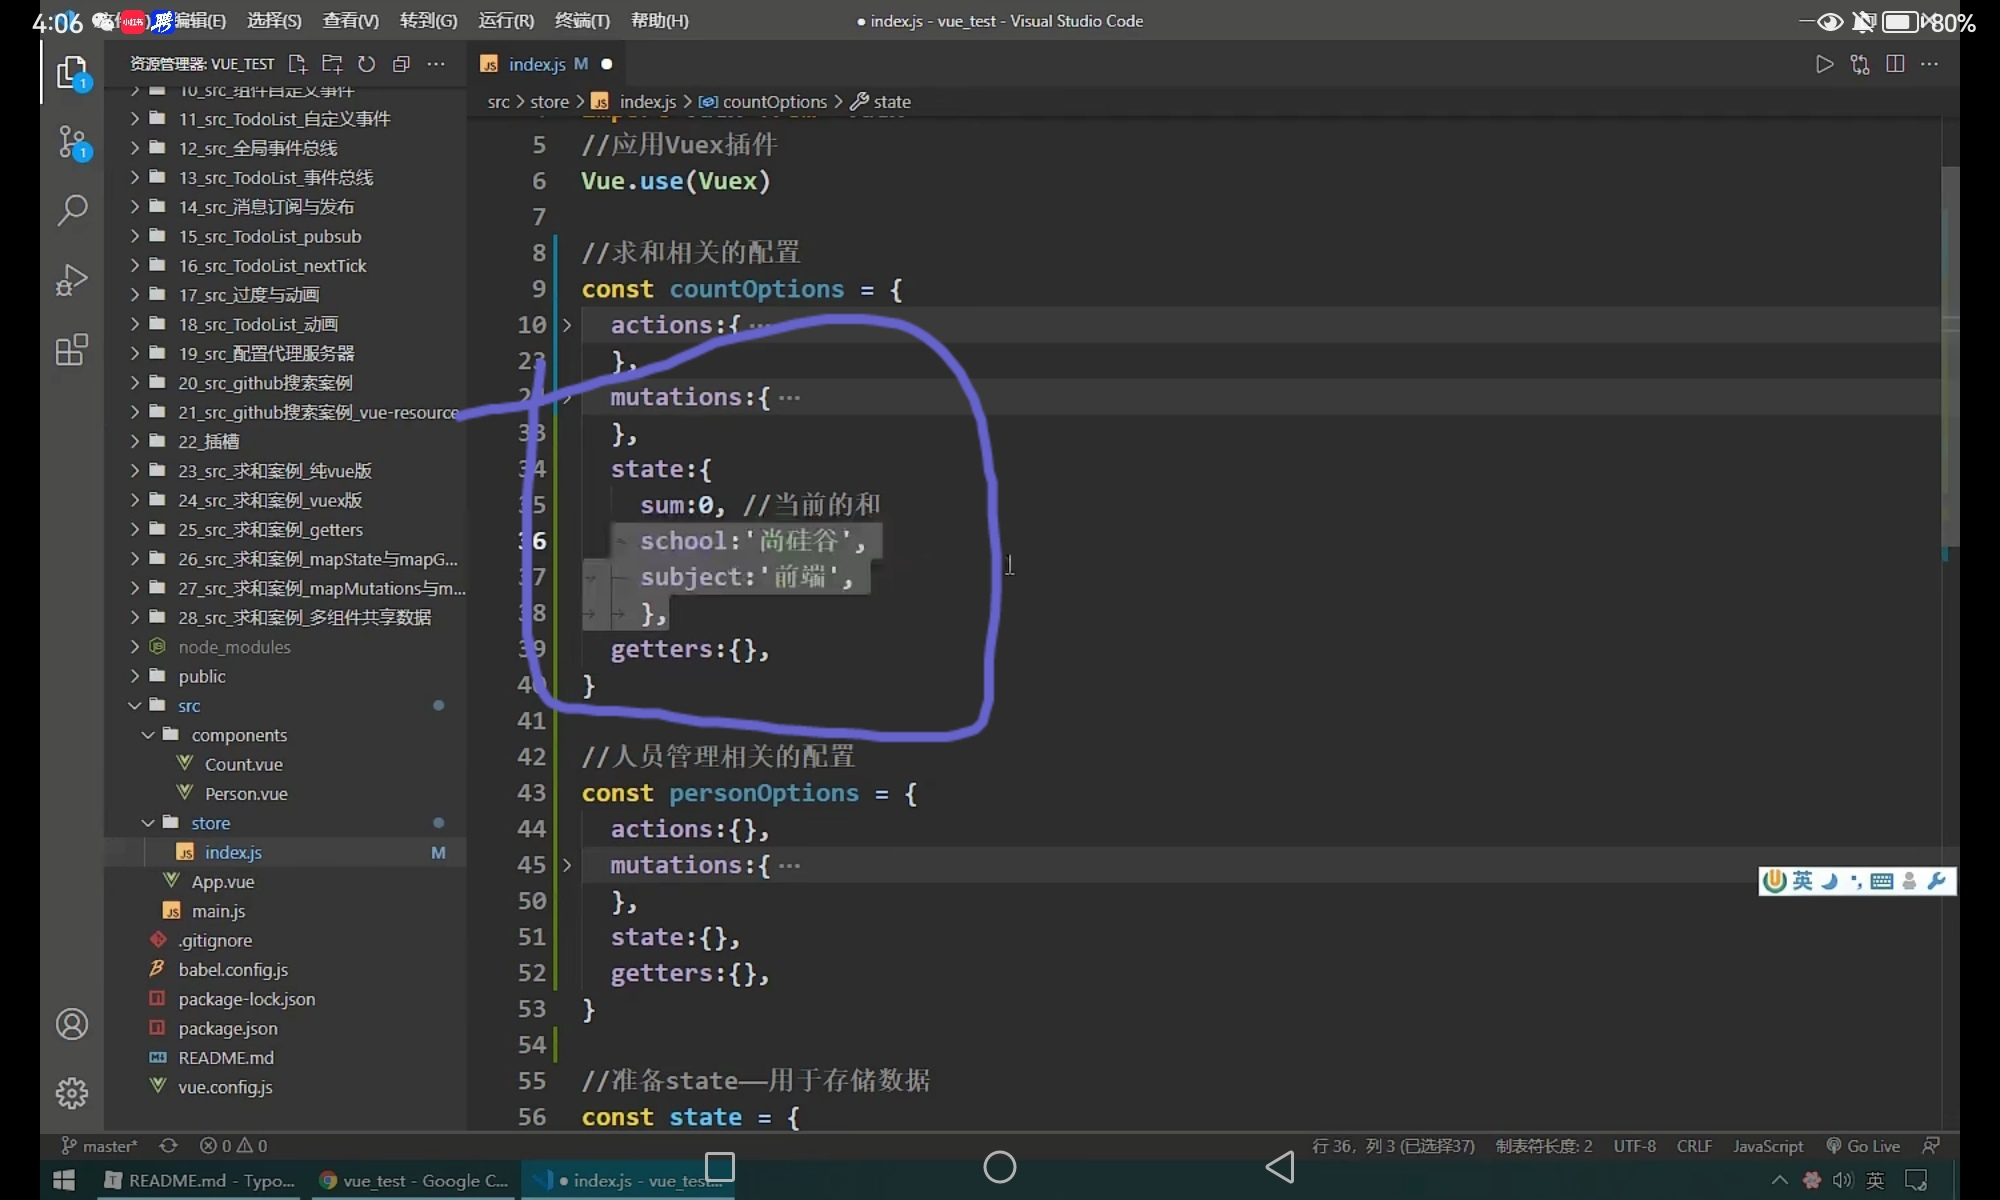Open the Run and Debug view
Image resolution: width=2000 pixels, height=1200 pixels.
point(72,280)
